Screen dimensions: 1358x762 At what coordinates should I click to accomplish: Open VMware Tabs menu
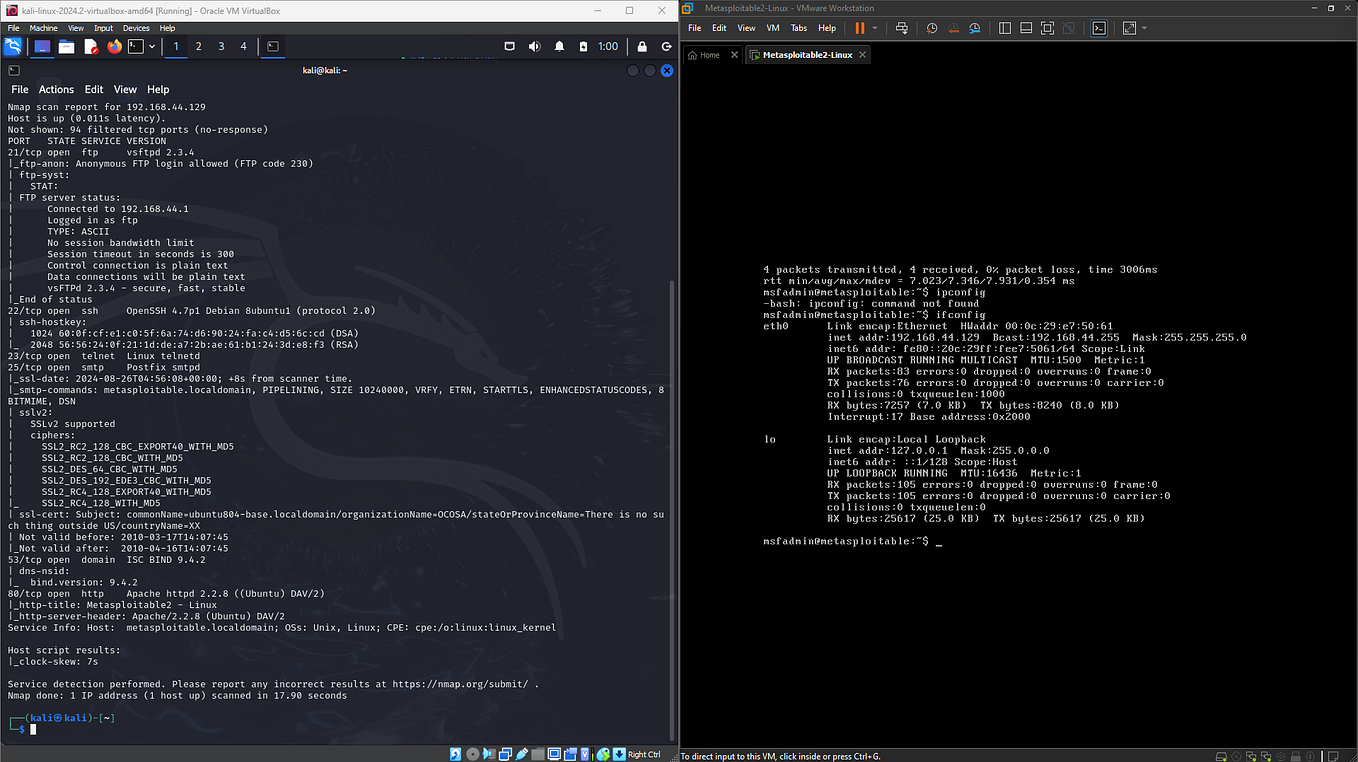click(x=799, y=28)
